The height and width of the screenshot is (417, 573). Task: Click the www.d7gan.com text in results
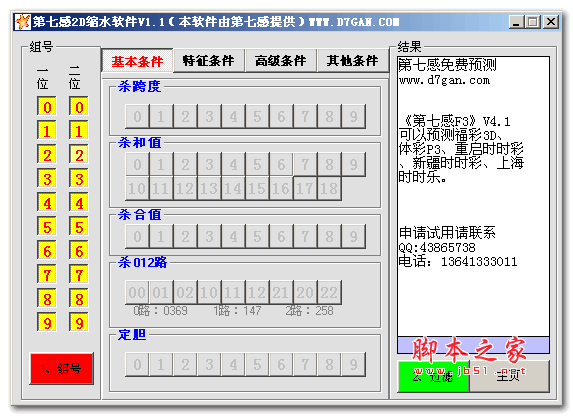pos(444,80)
